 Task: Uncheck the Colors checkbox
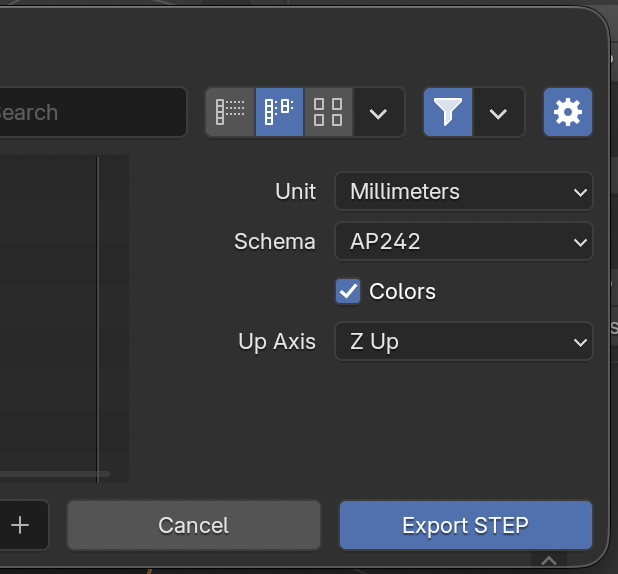point(348,291)
